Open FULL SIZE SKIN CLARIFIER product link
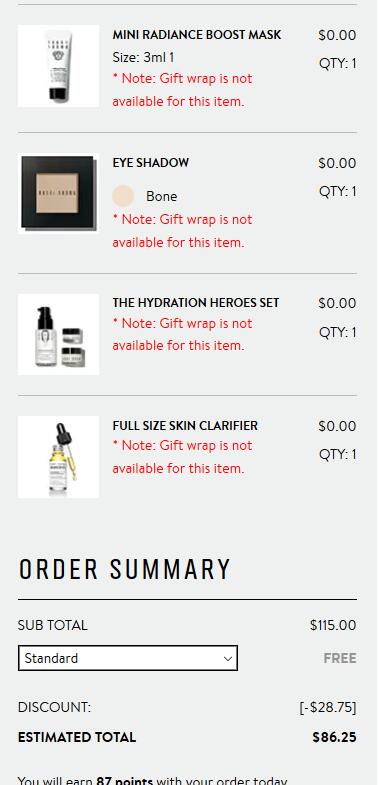Image resolution: width=379 pixels, height=785 pixels. coord(185,426)
